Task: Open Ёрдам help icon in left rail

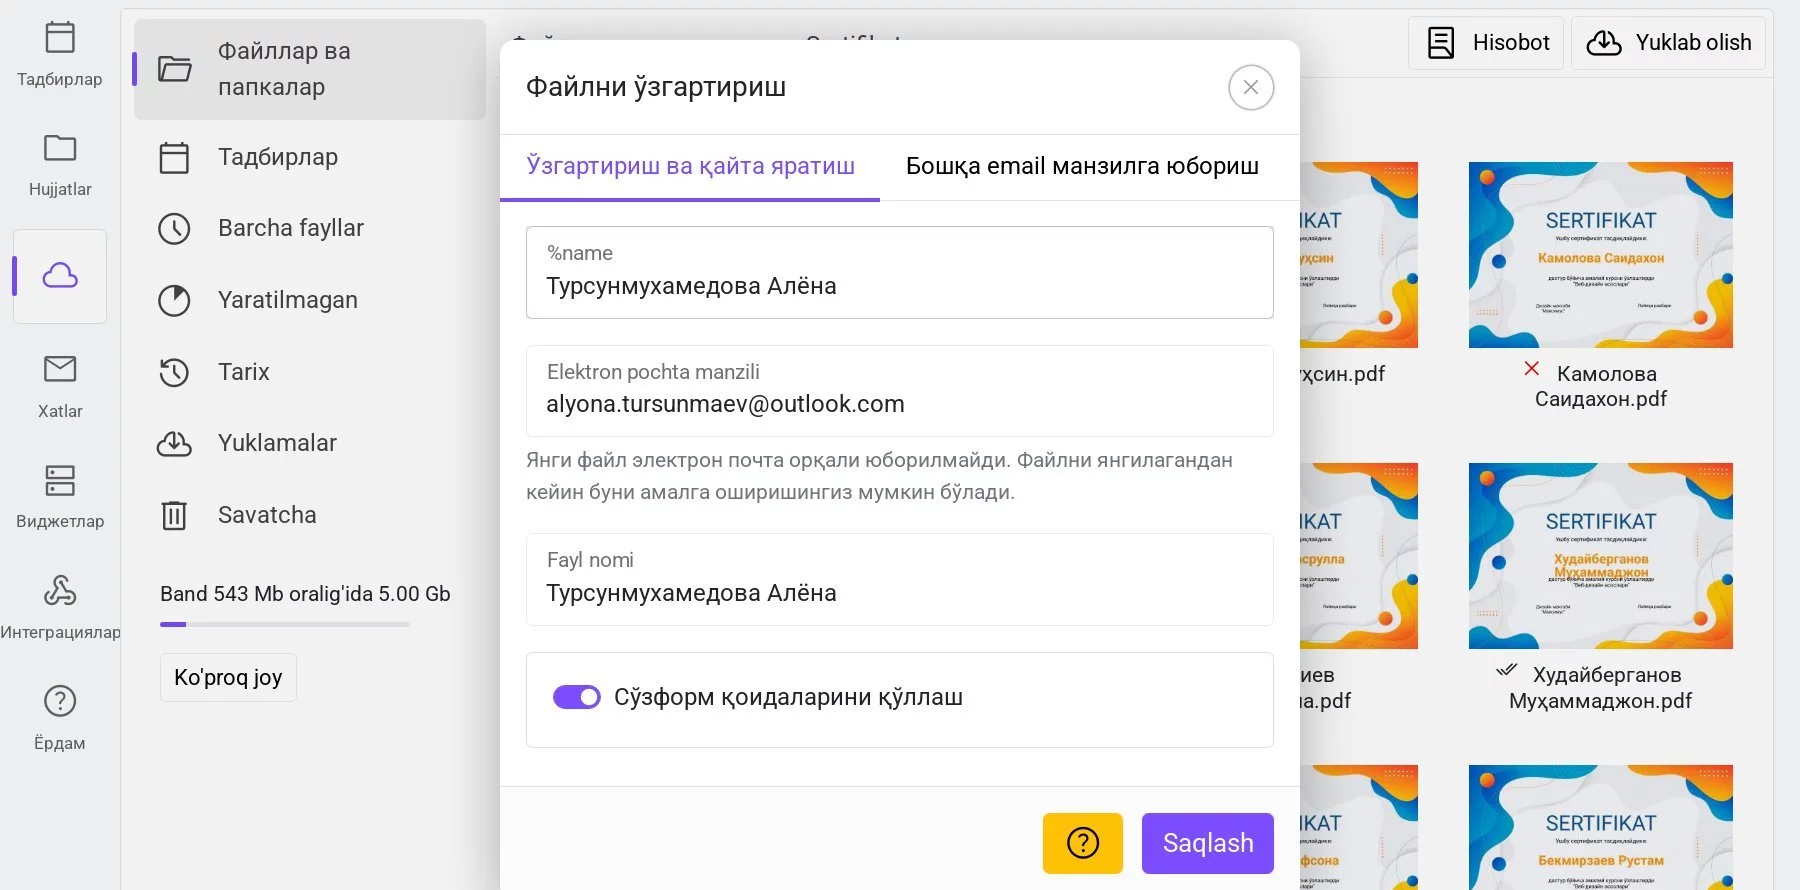Action: (x=60, y=701)
